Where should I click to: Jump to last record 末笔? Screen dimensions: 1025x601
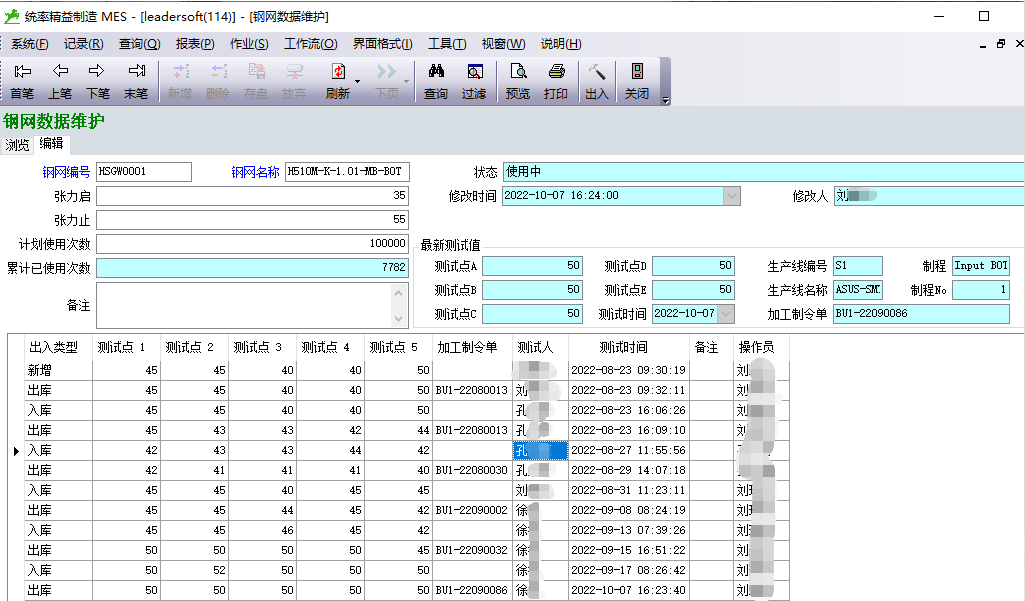pos(136,81)
